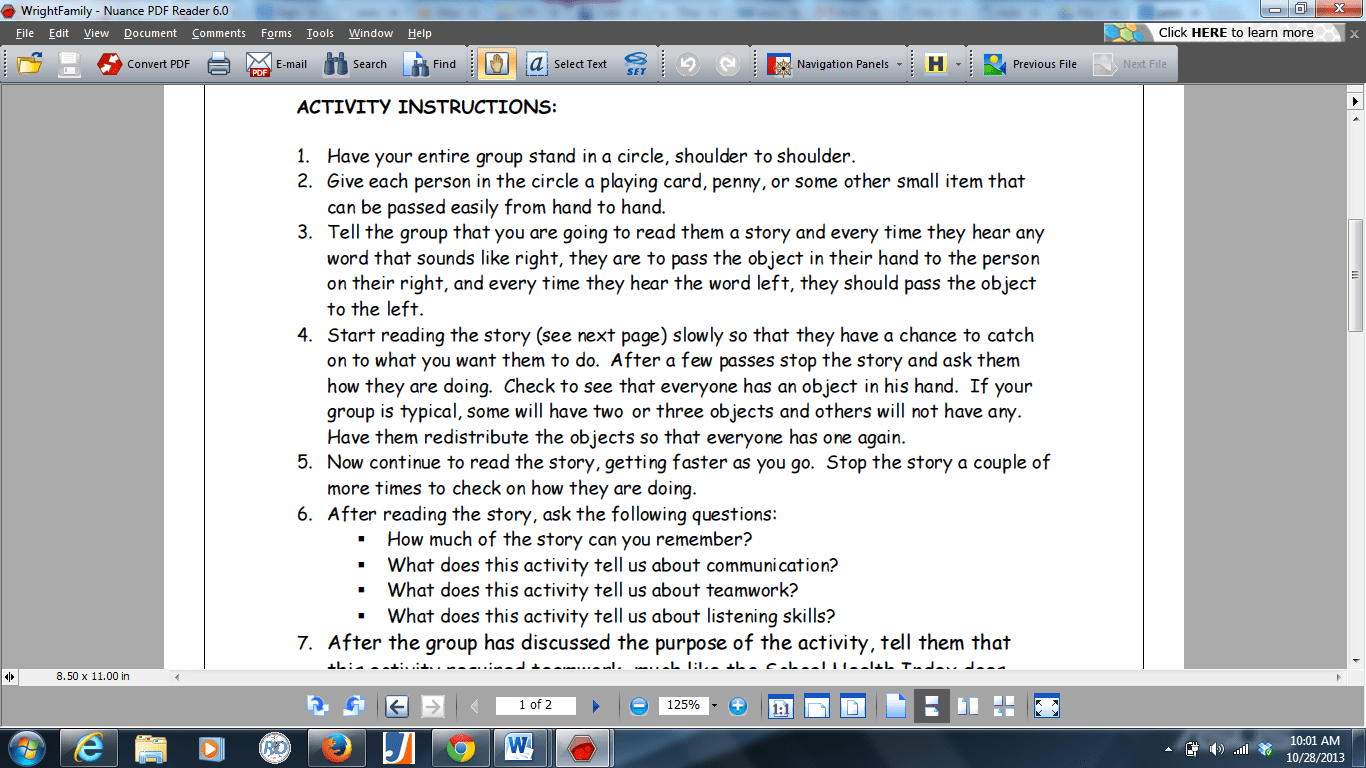Click the vertical scrollbar thumb

click(x=1356, y=275)
